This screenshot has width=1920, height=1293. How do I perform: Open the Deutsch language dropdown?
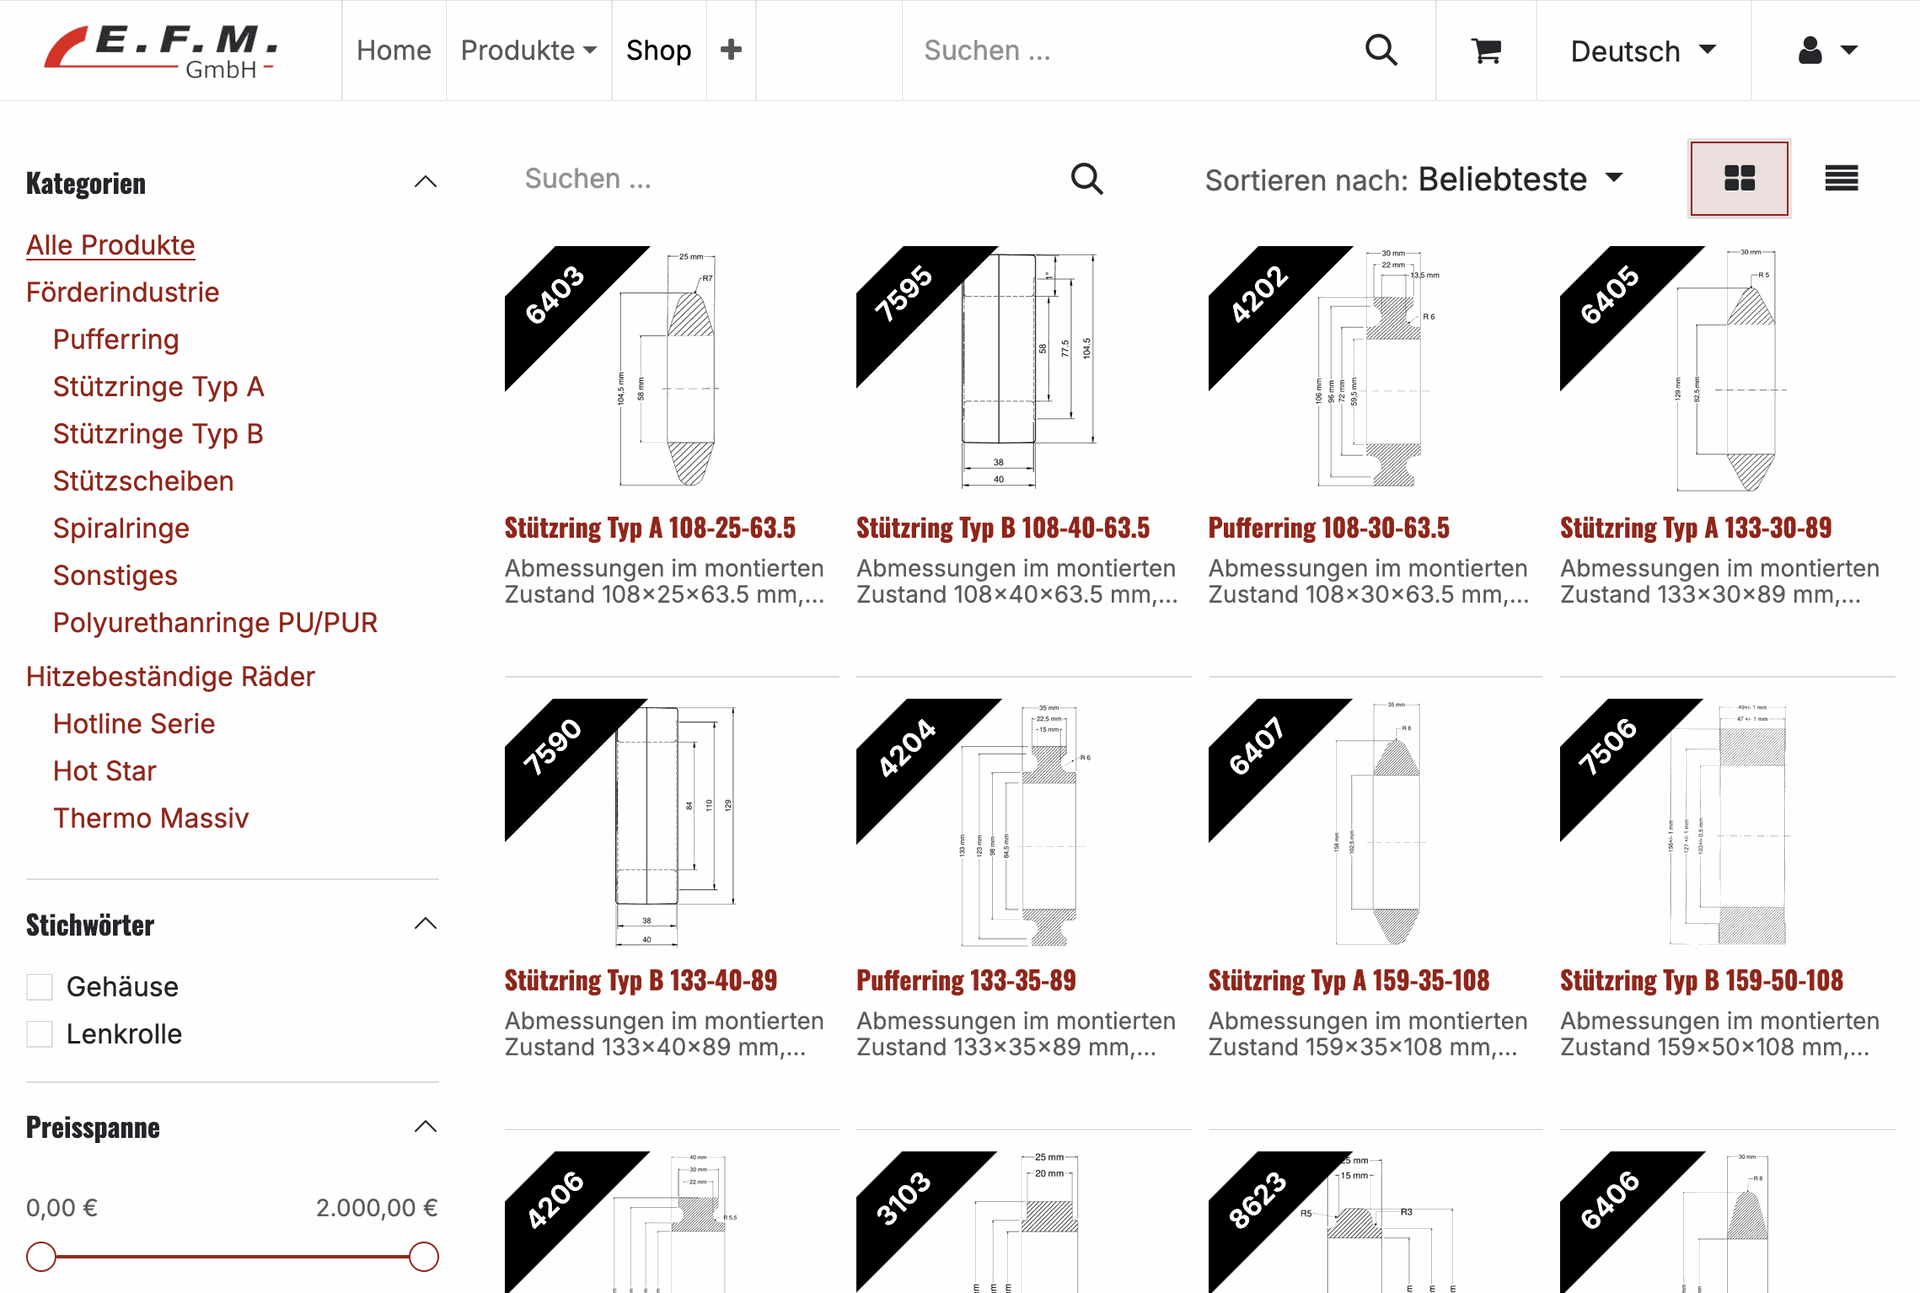coord(1643,51)
